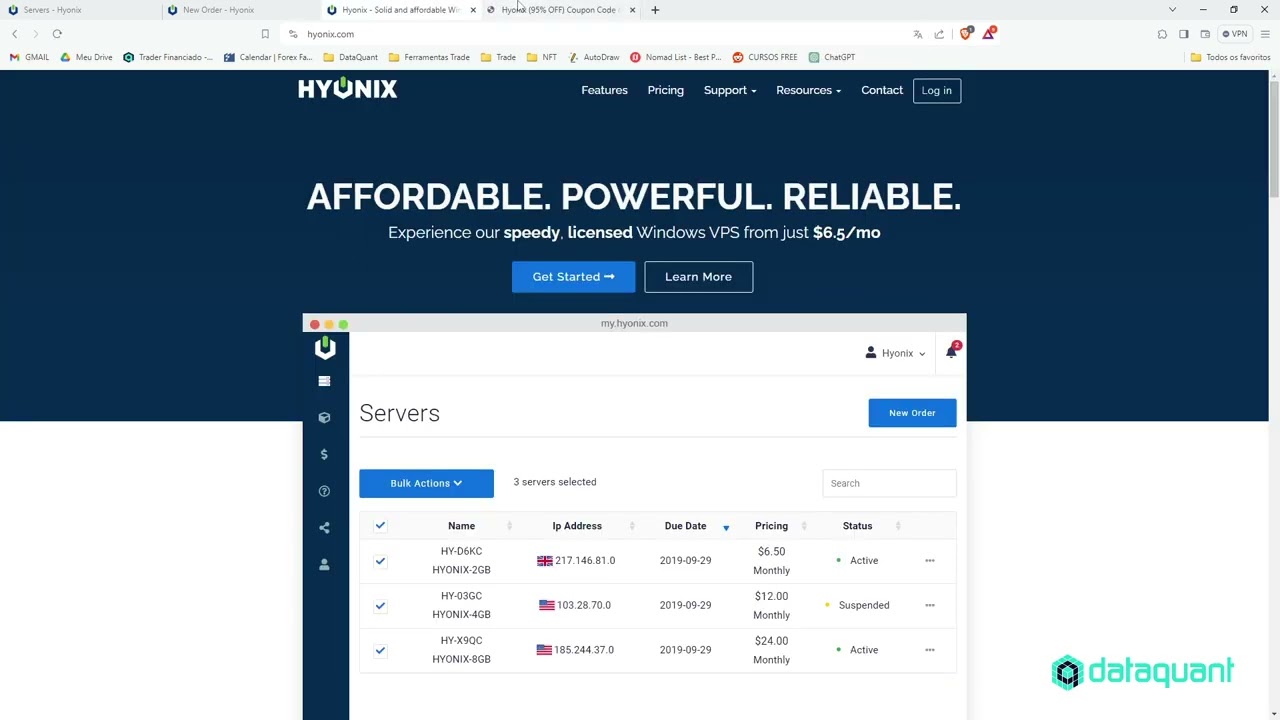Image resolution: width=1280 pixels, height=720 pixels.
Task: Expand the Support dropdown menu
Action: coord(730,90)
